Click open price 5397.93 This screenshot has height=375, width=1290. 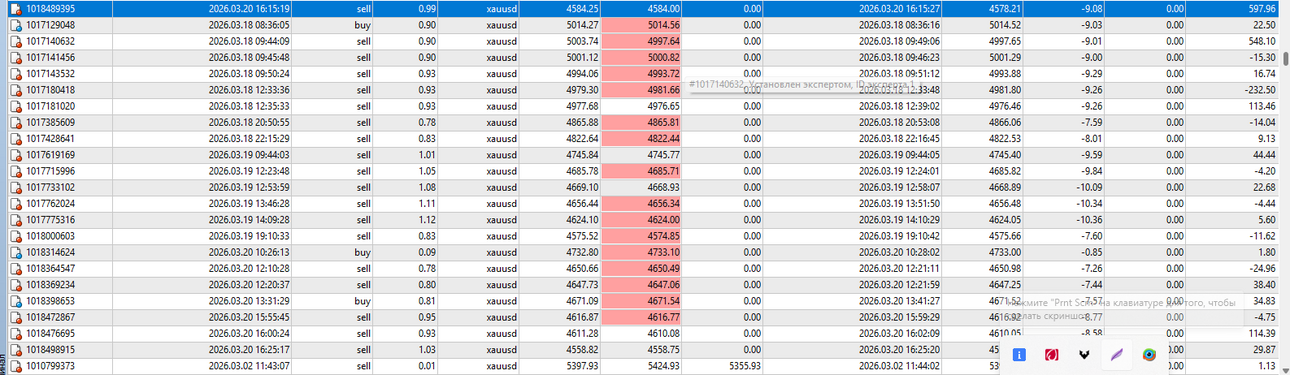pyautogui.click(x=582, y=365)
